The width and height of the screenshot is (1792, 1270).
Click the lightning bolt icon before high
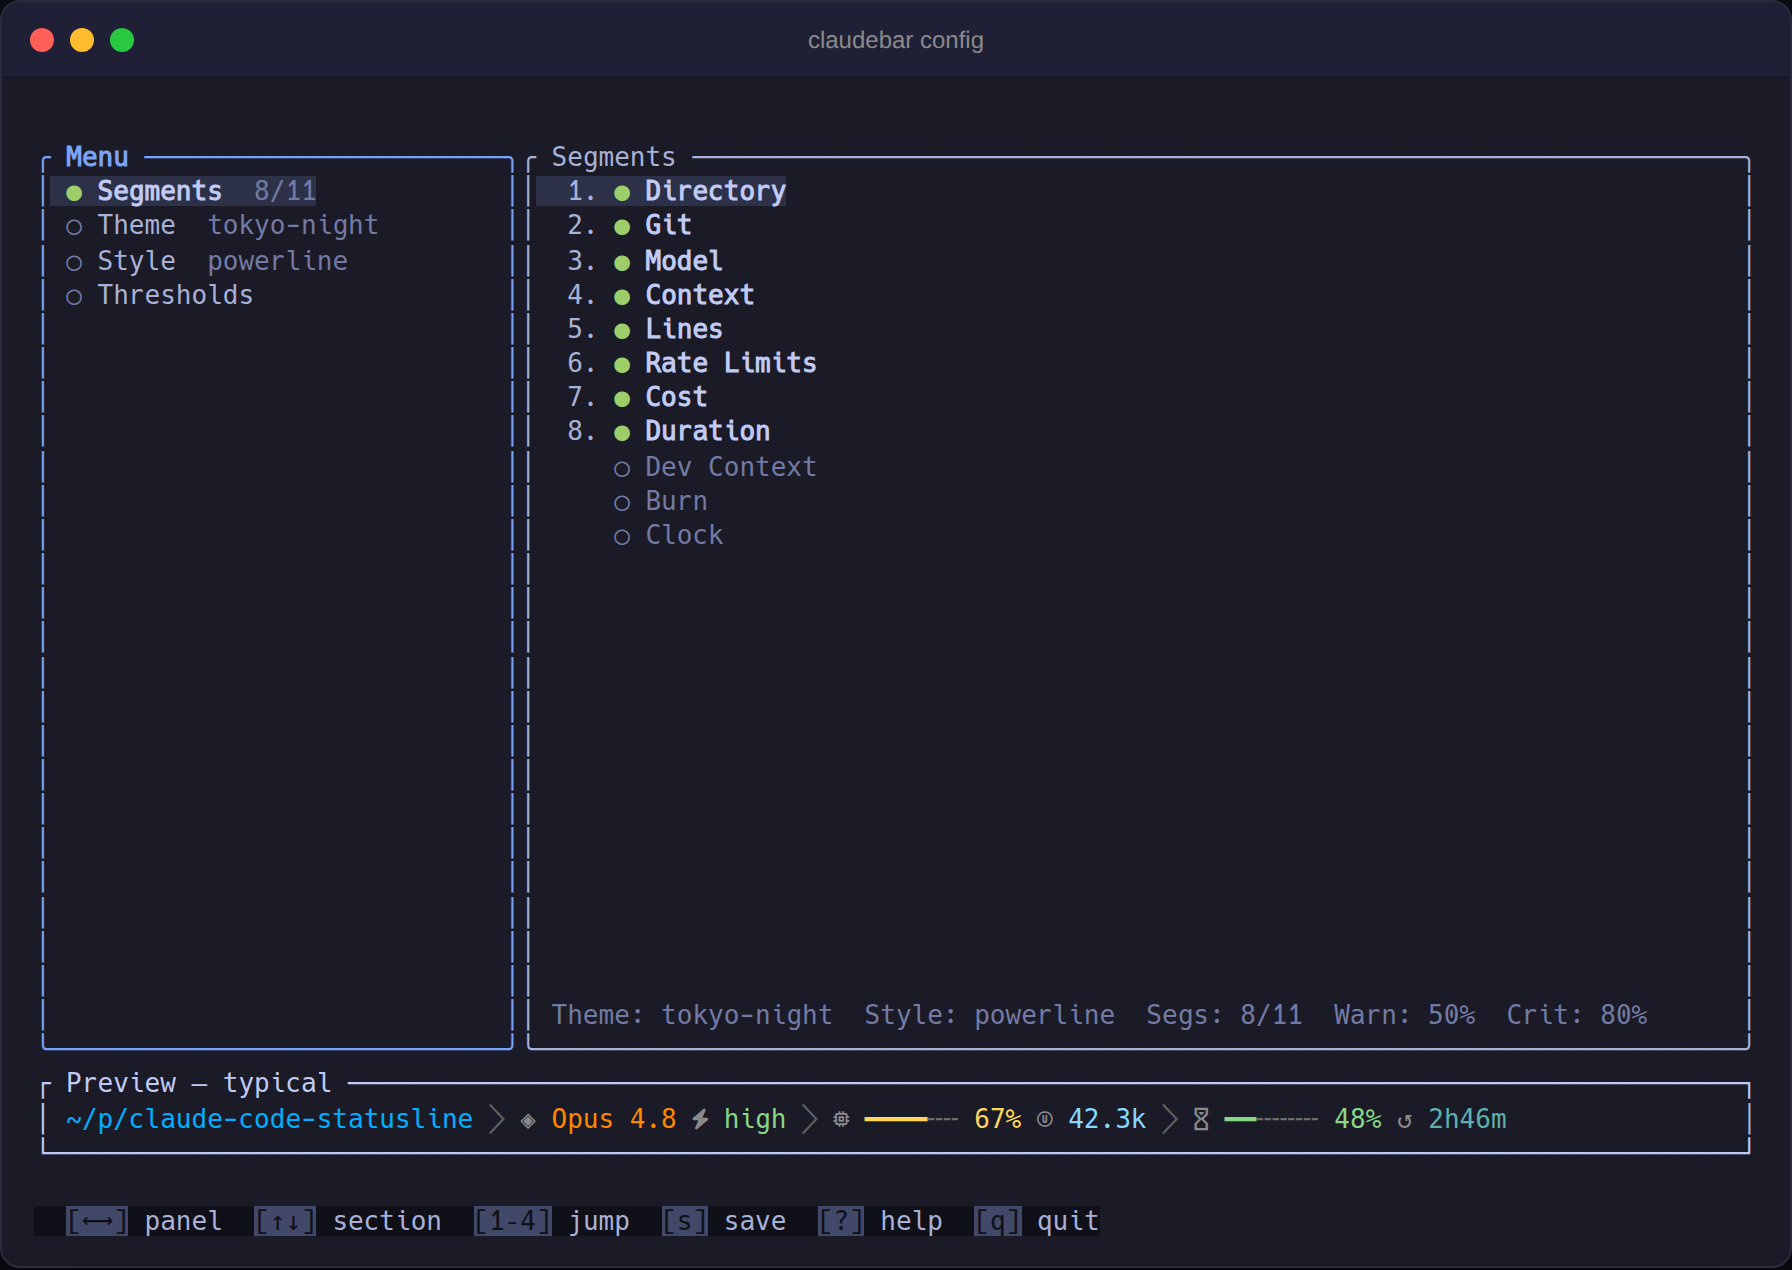700,1120
